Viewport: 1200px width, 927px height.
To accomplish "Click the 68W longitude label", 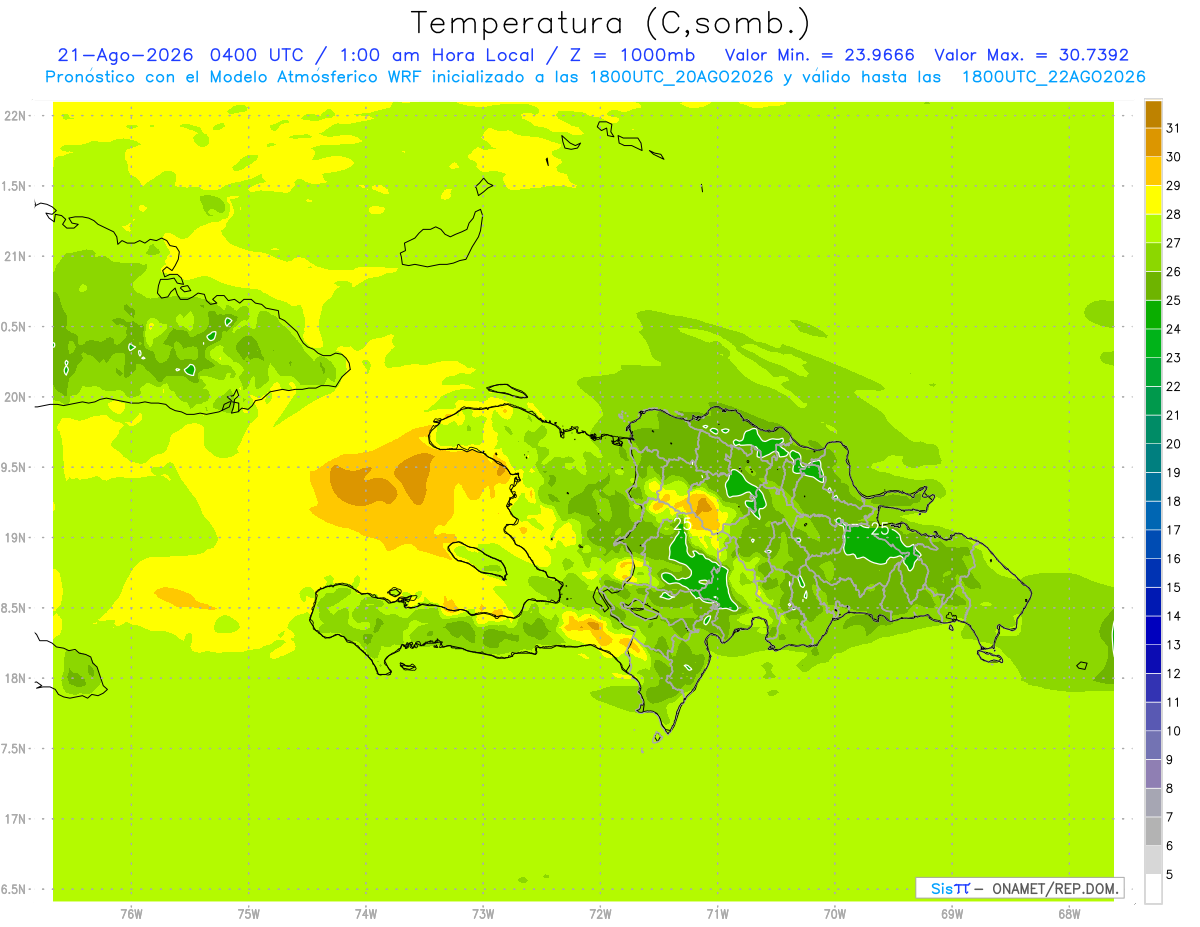I will (x=1069, y=913).
